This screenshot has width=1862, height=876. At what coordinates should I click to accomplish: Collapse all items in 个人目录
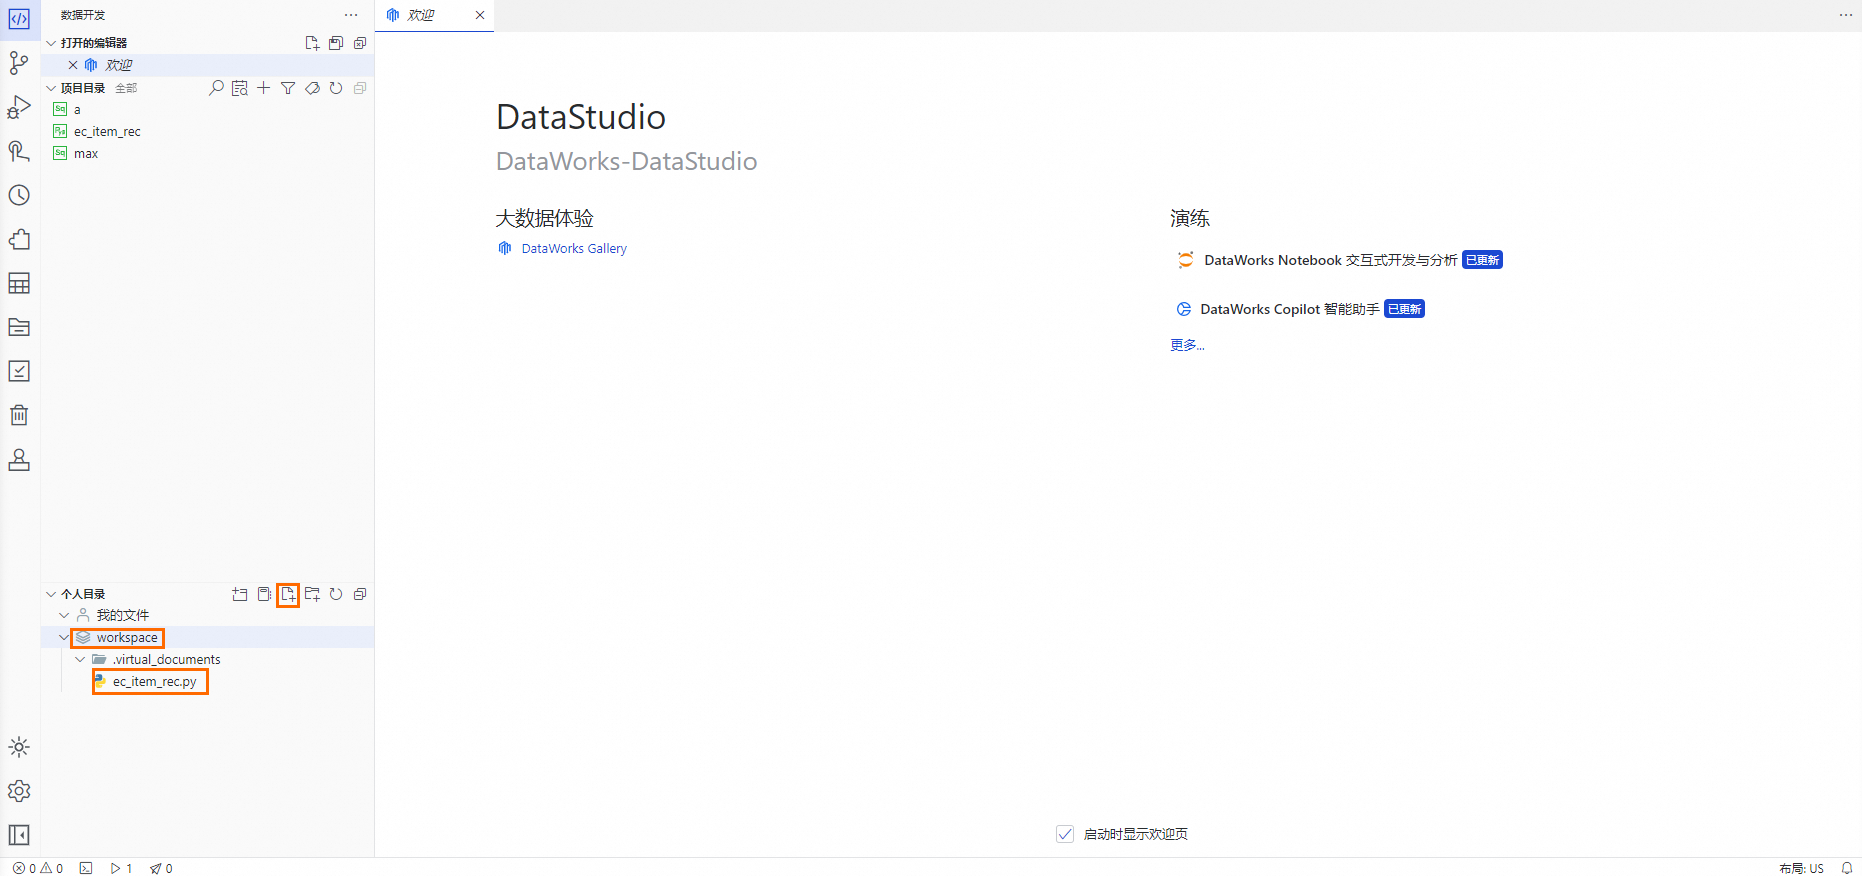pyautogui.click(x=360, y=594)
